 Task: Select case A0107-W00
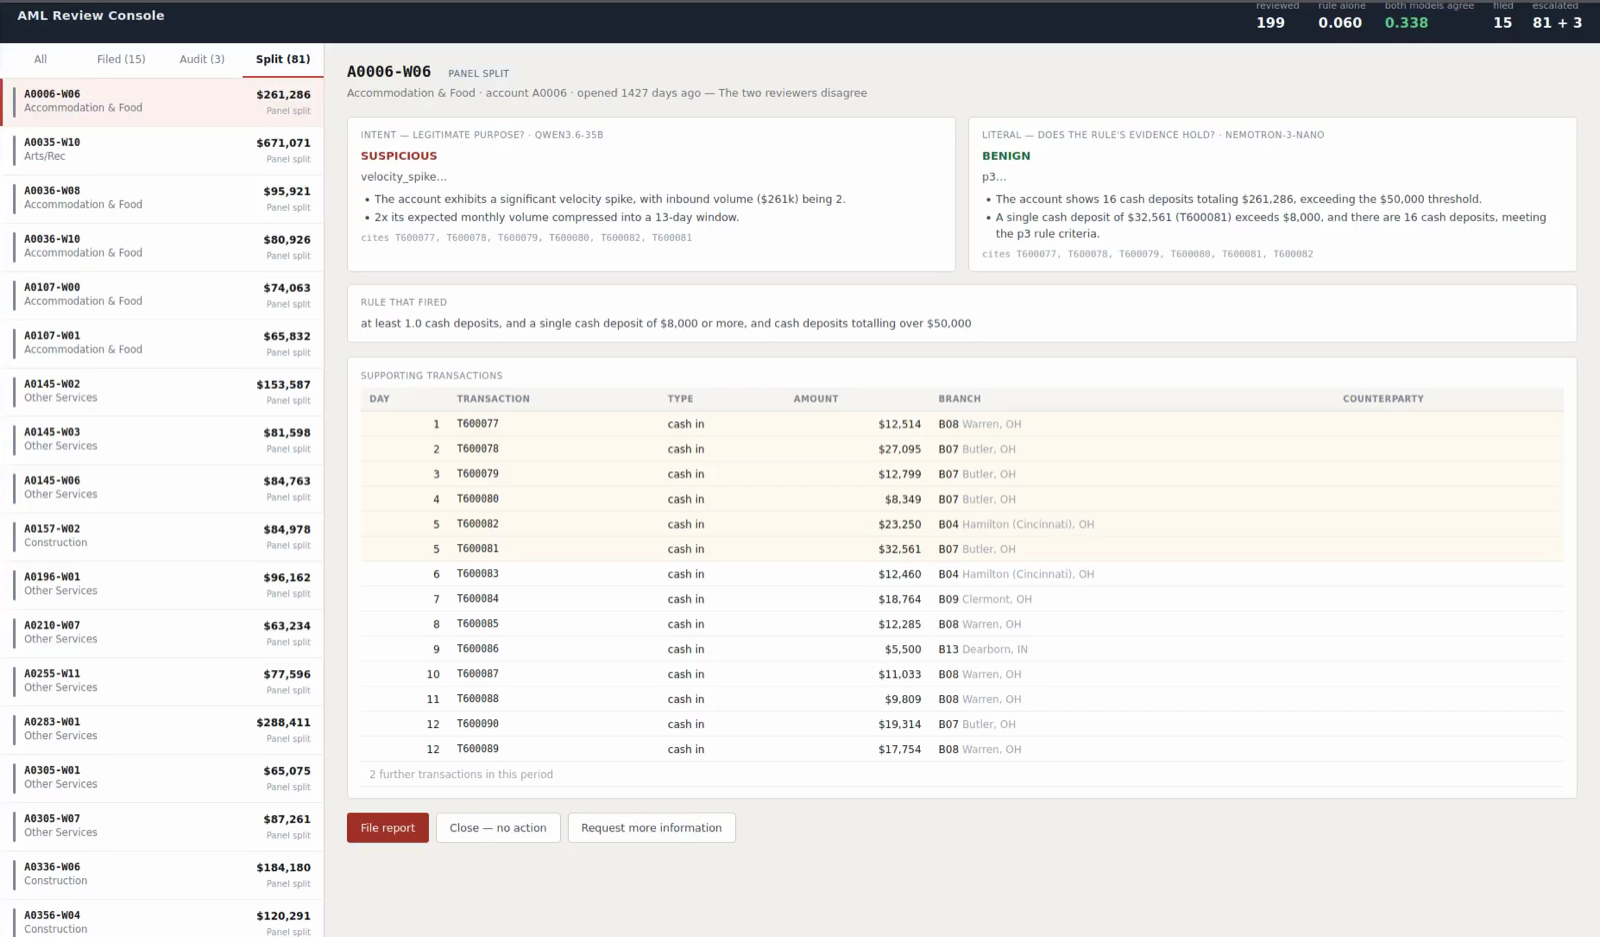click(162, 295)
